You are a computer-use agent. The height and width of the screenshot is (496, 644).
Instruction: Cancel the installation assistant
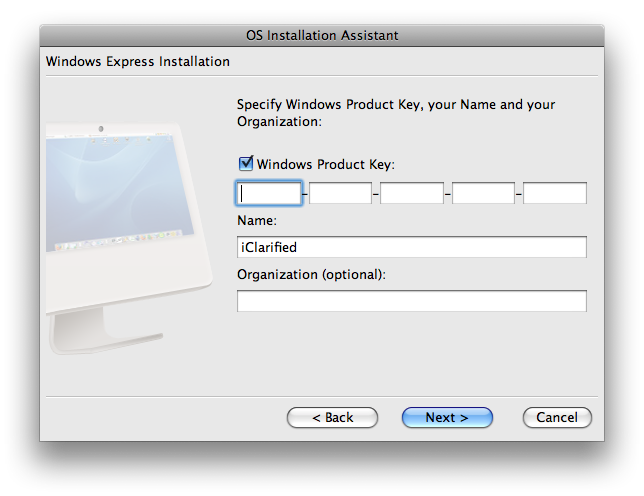point(557,417)
